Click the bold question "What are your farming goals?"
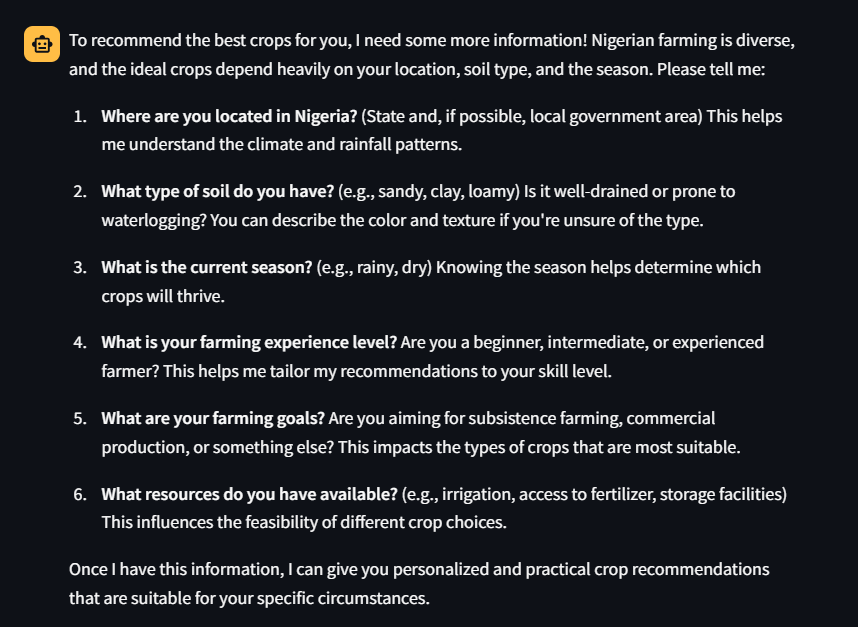 click(x=212, y=418)
